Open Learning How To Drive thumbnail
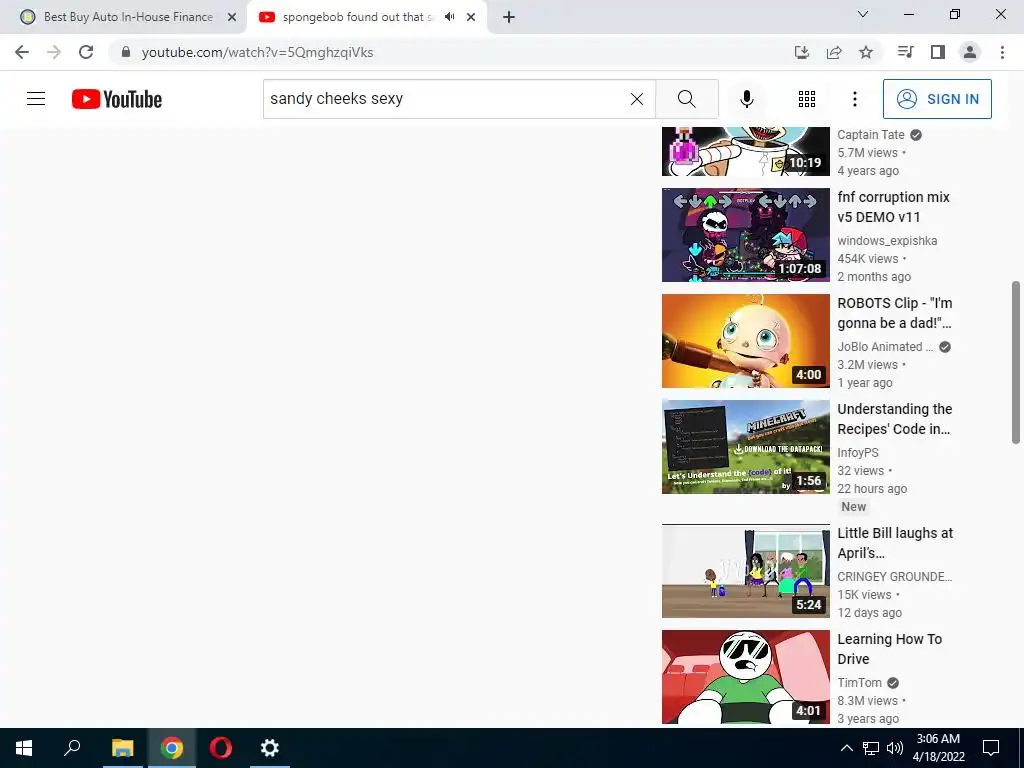Screen dimensions: 1024x768 click(x=746, y=677)
